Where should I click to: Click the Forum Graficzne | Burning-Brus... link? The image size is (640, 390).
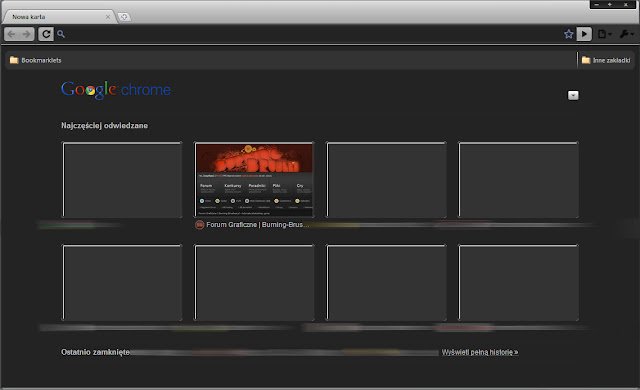pyautogui.click(x=258, y=225)
